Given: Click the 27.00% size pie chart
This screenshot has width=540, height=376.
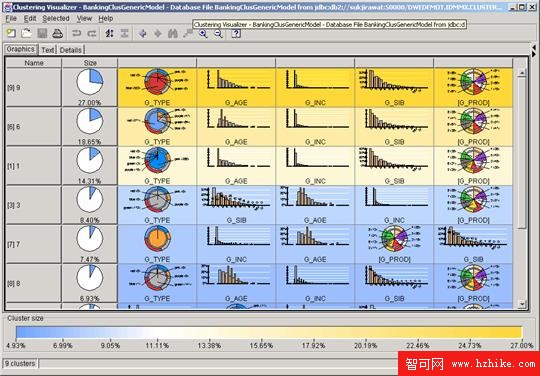Looking at the screenshot, I should pos(90,82).
